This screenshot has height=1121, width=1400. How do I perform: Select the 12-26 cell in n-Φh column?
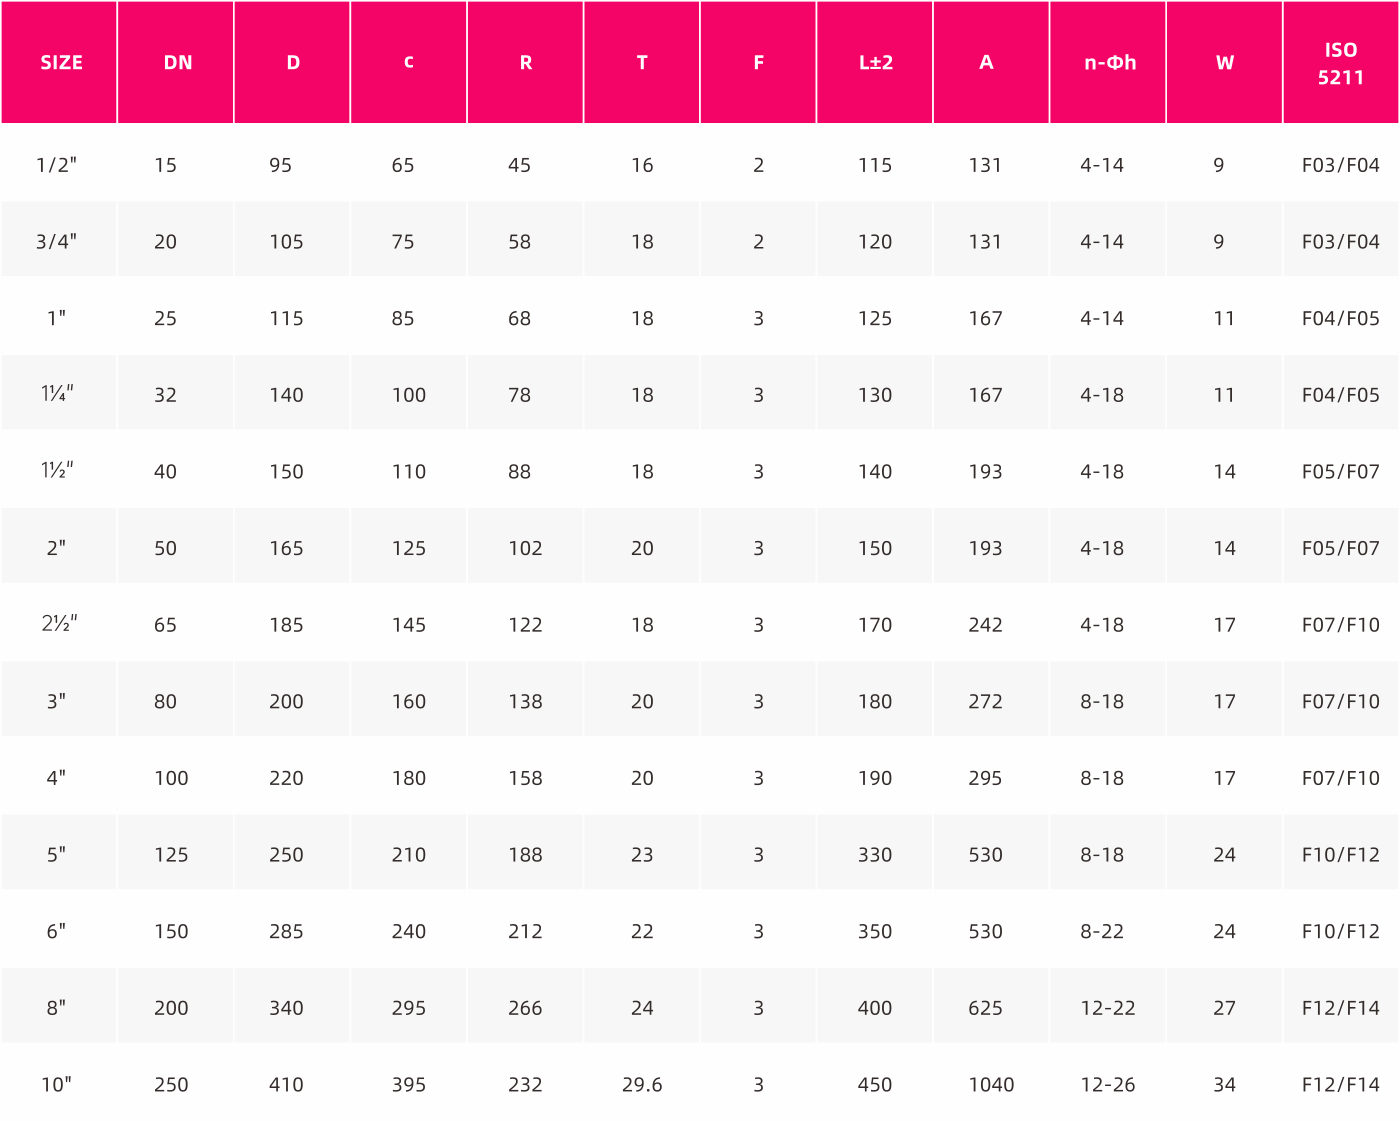pos(1108,1085)
